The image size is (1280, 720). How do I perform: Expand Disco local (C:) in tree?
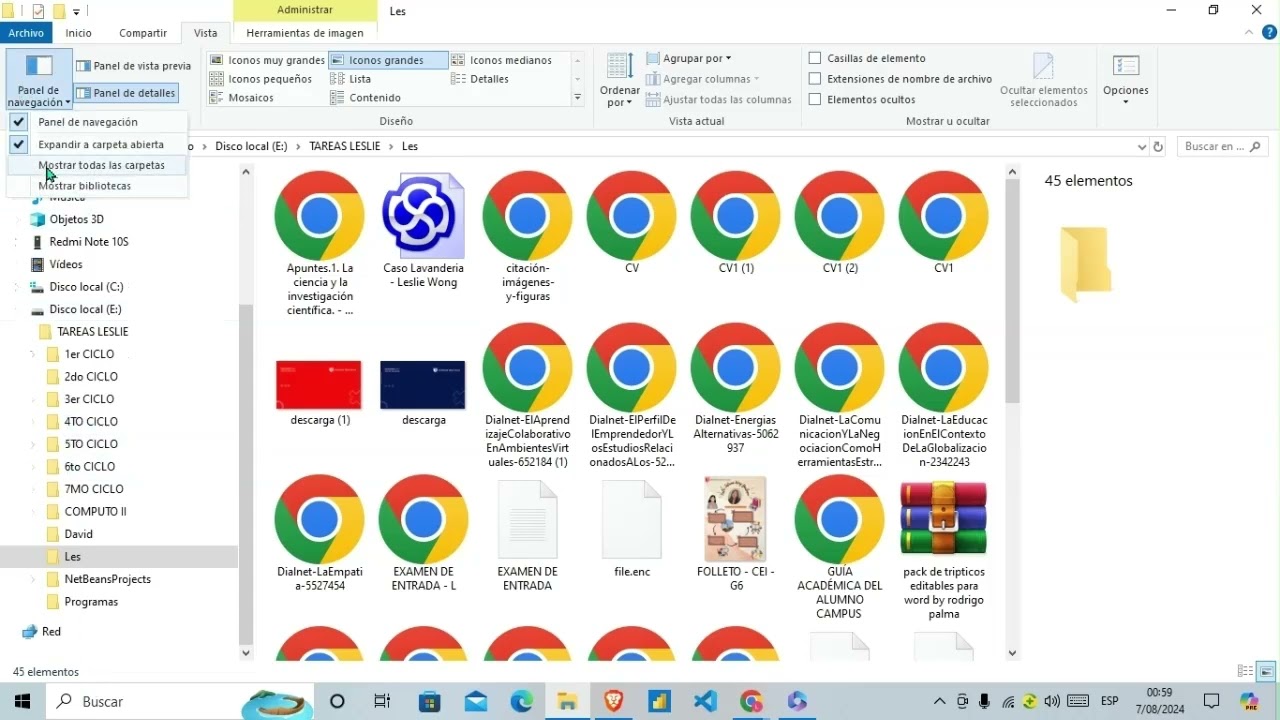17,287
